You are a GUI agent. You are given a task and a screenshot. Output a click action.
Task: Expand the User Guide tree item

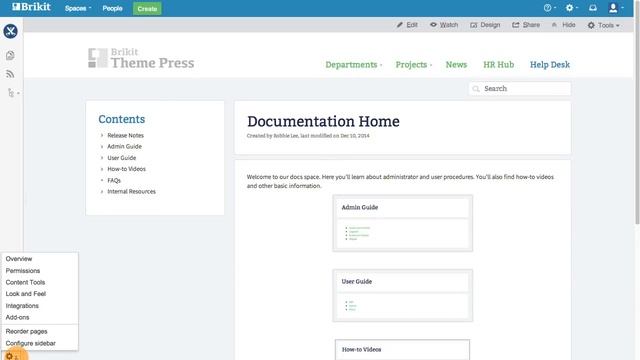[x=102, y=158]
